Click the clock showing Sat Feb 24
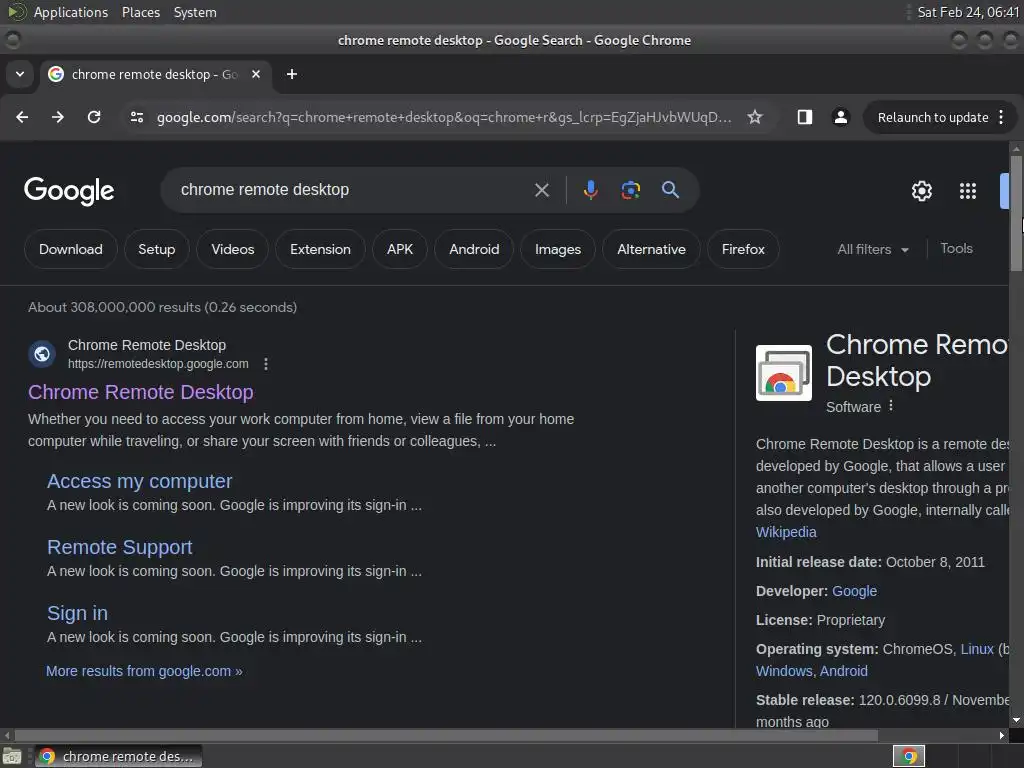This screenshot has width=1024, height=768. 968,12
